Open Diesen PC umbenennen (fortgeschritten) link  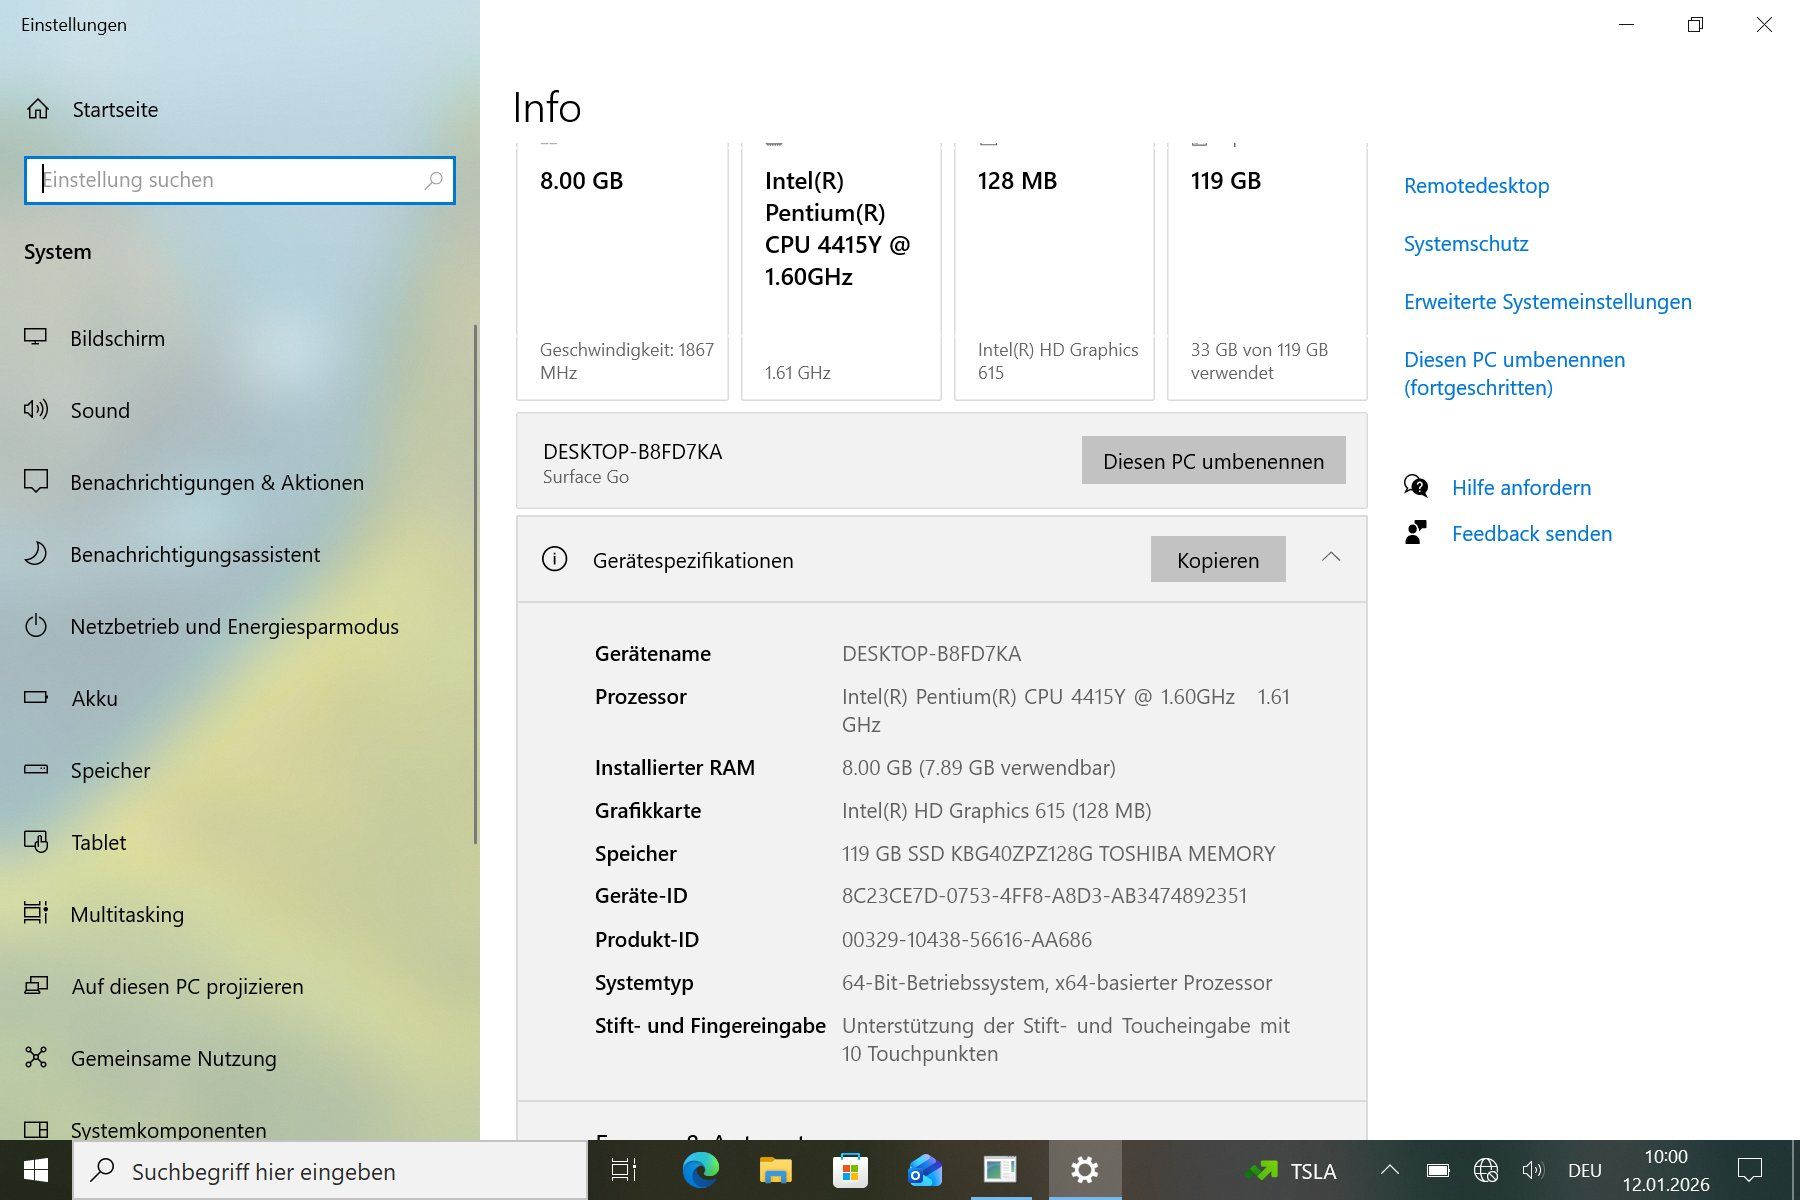coord(1514,374)
